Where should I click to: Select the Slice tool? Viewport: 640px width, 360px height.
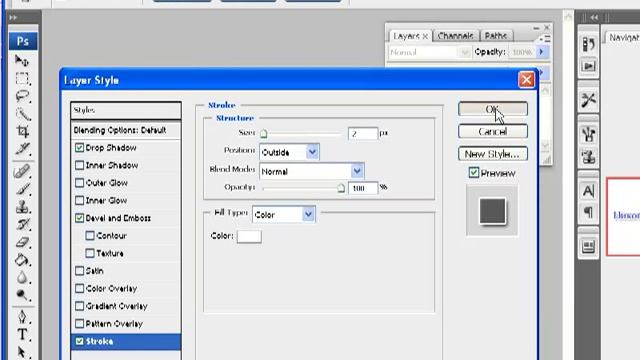22,149
